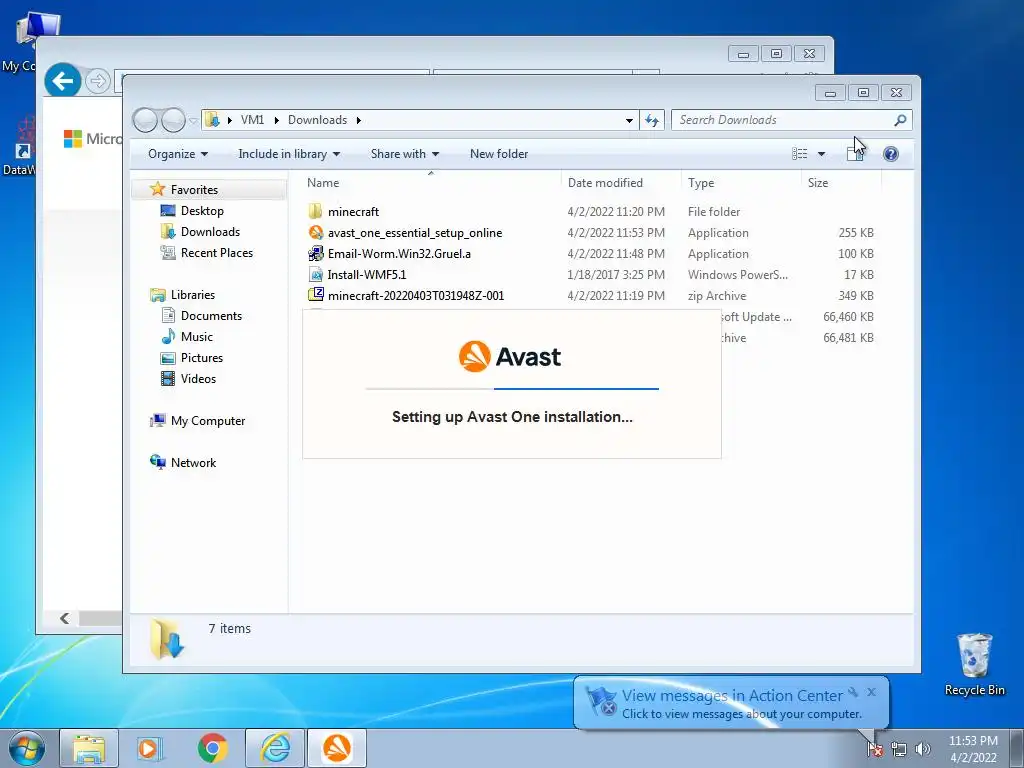1024x768 pixels.
Task: Expand the arrow after Downloads breadcrumb
Action: point(359,120)
